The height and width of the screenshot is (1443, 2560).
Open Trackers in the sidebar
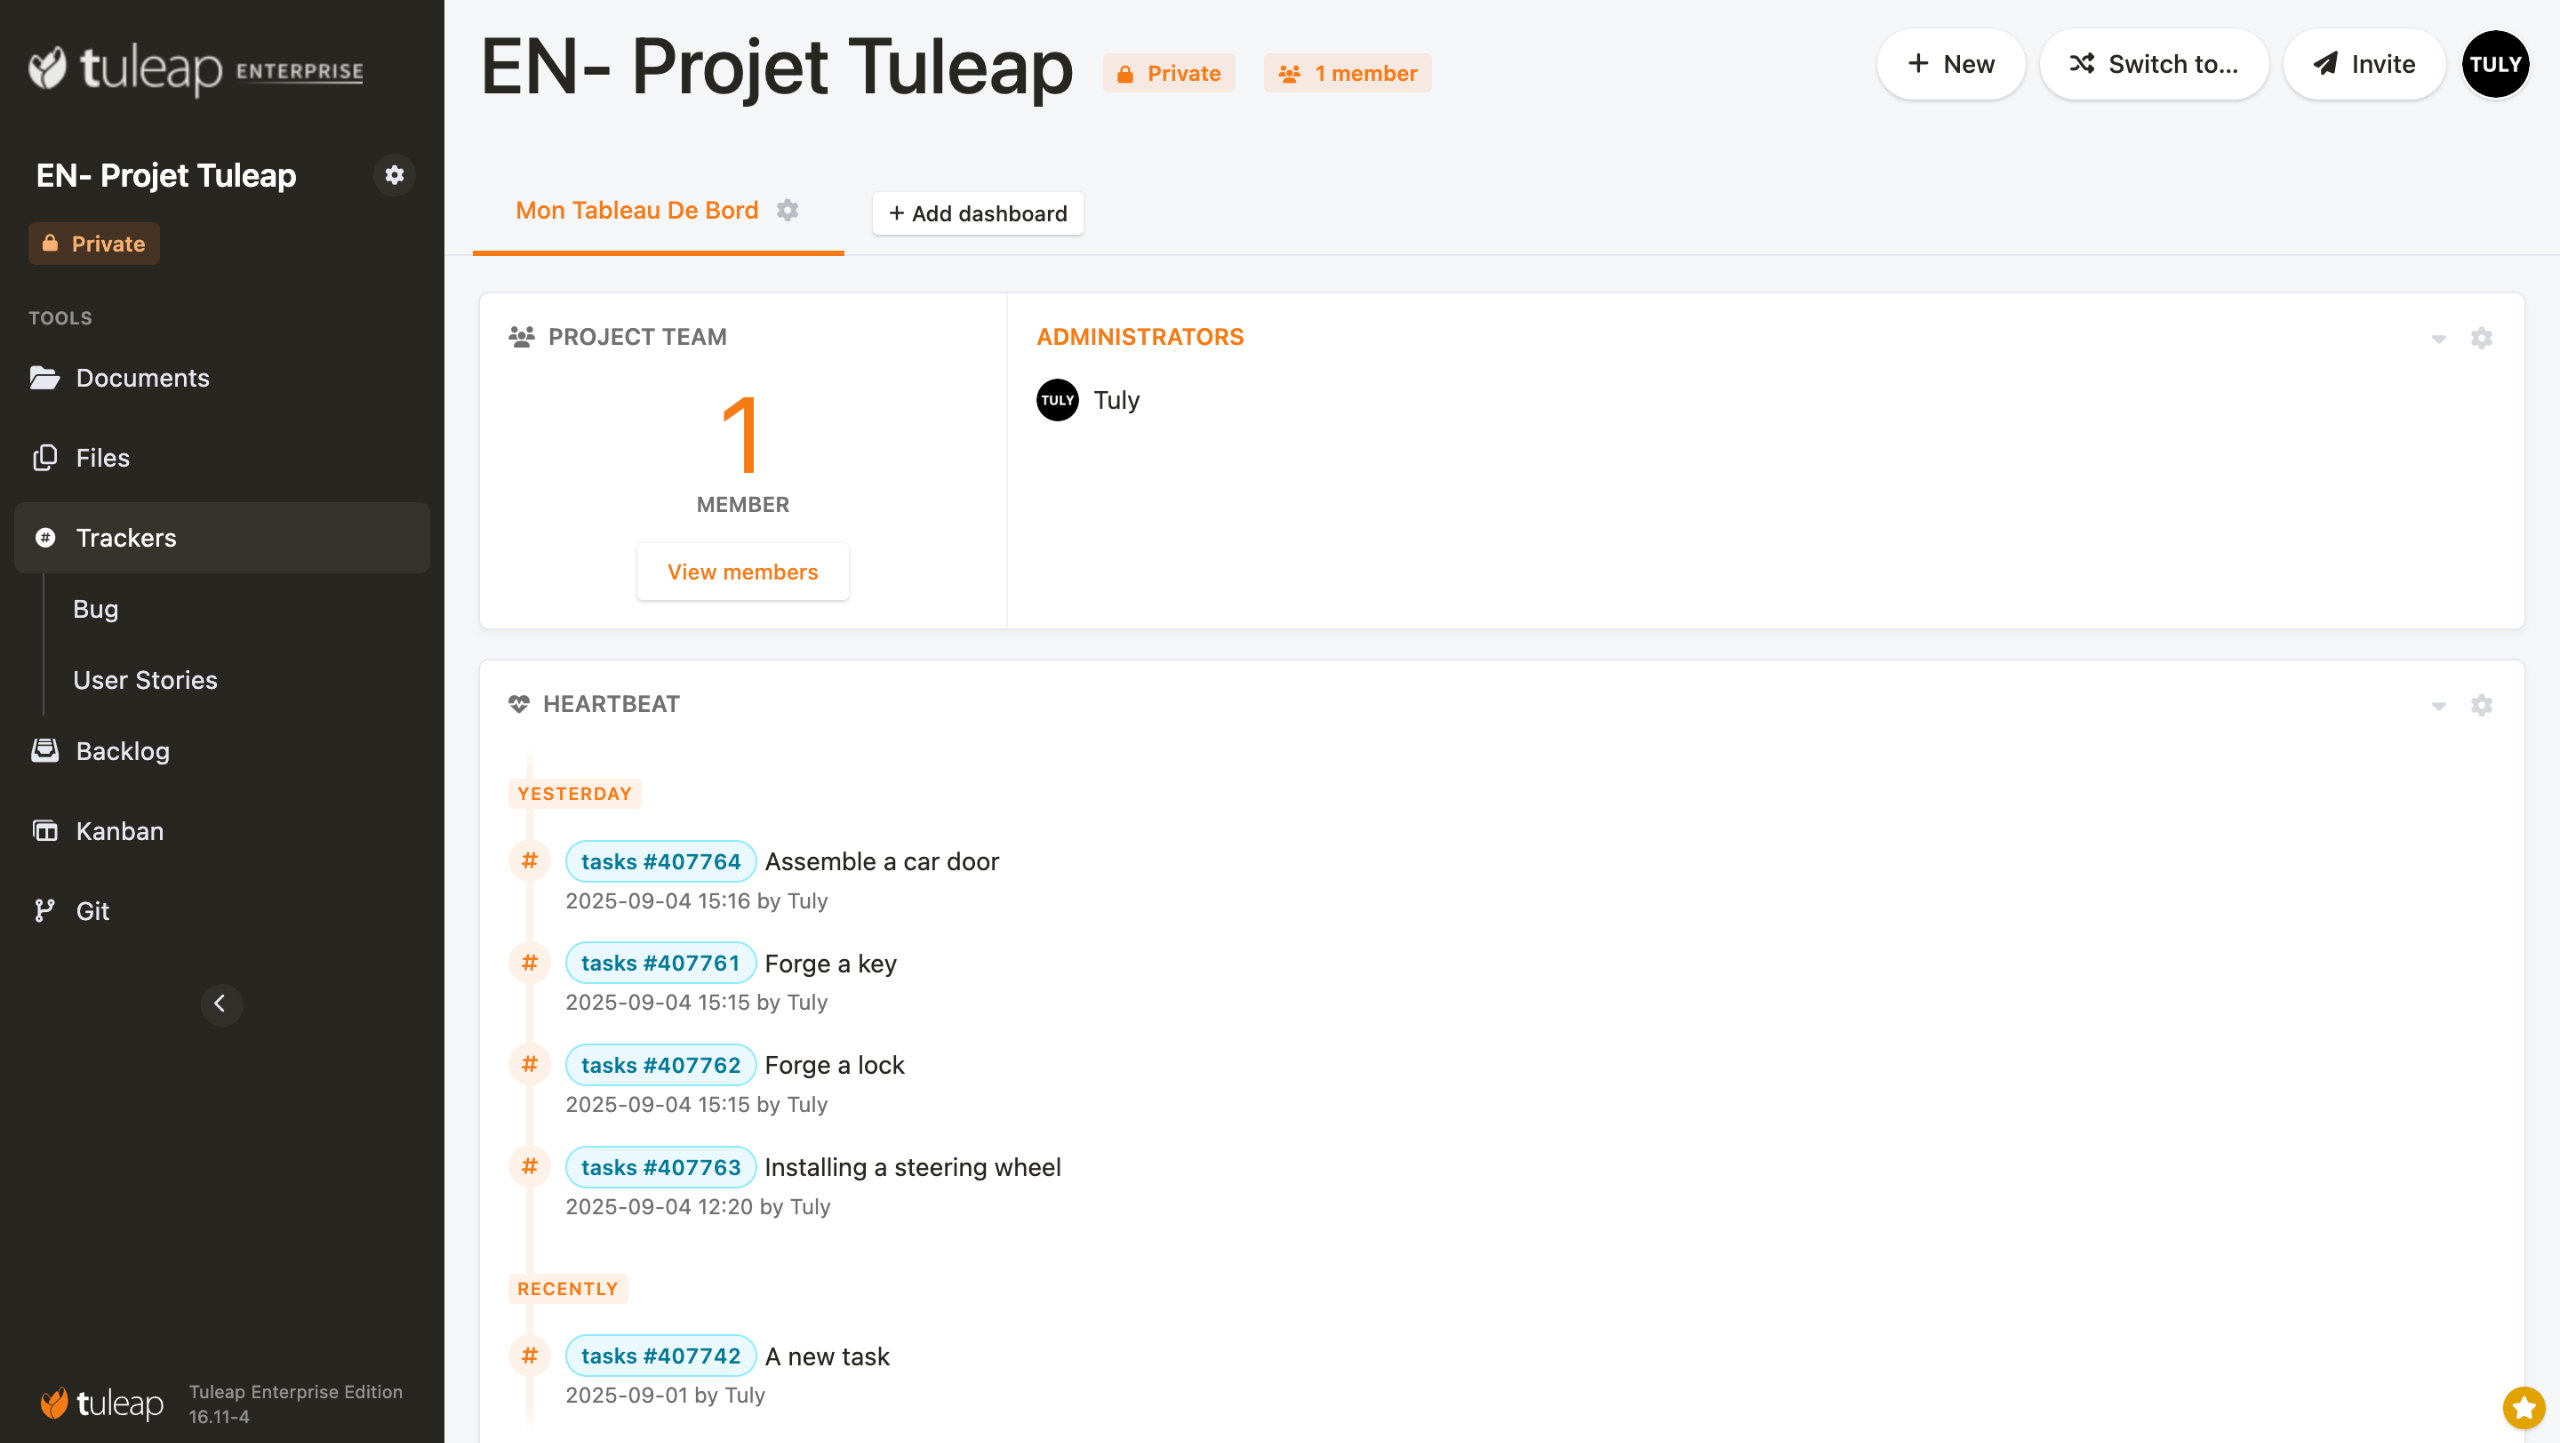126,538
